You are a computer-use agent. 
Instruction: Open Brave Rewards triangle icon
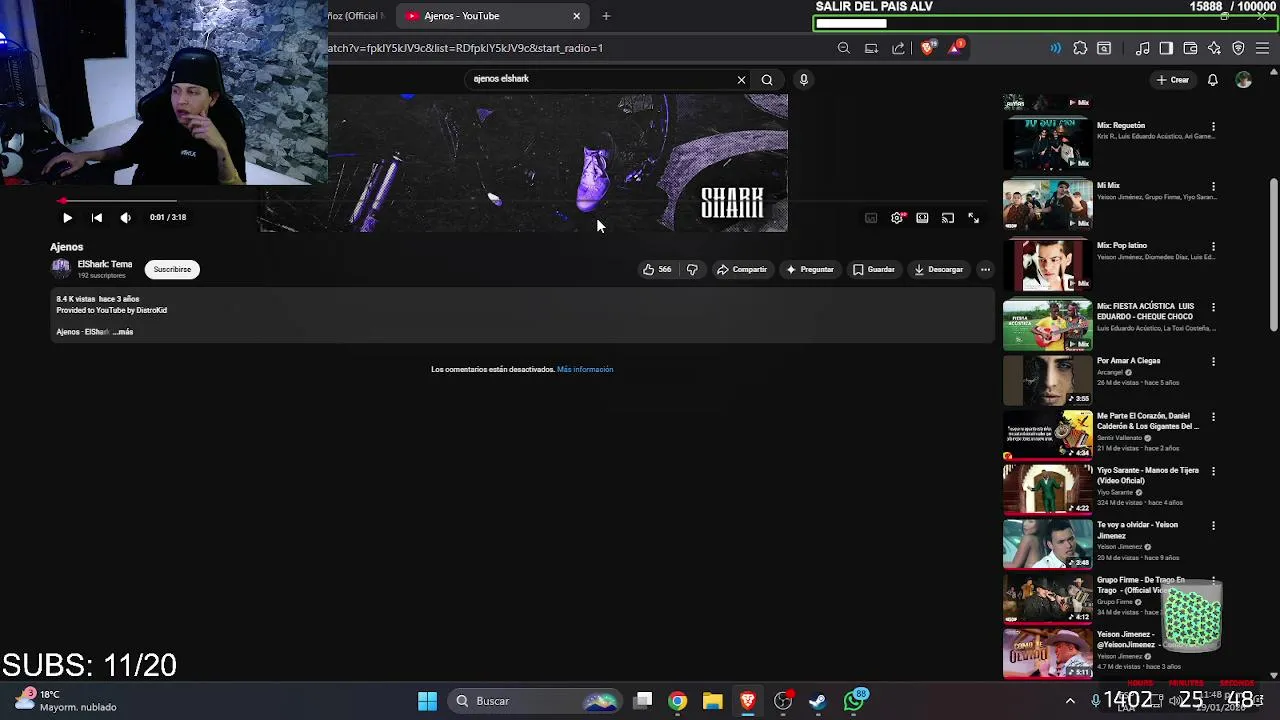pos(955,48)
